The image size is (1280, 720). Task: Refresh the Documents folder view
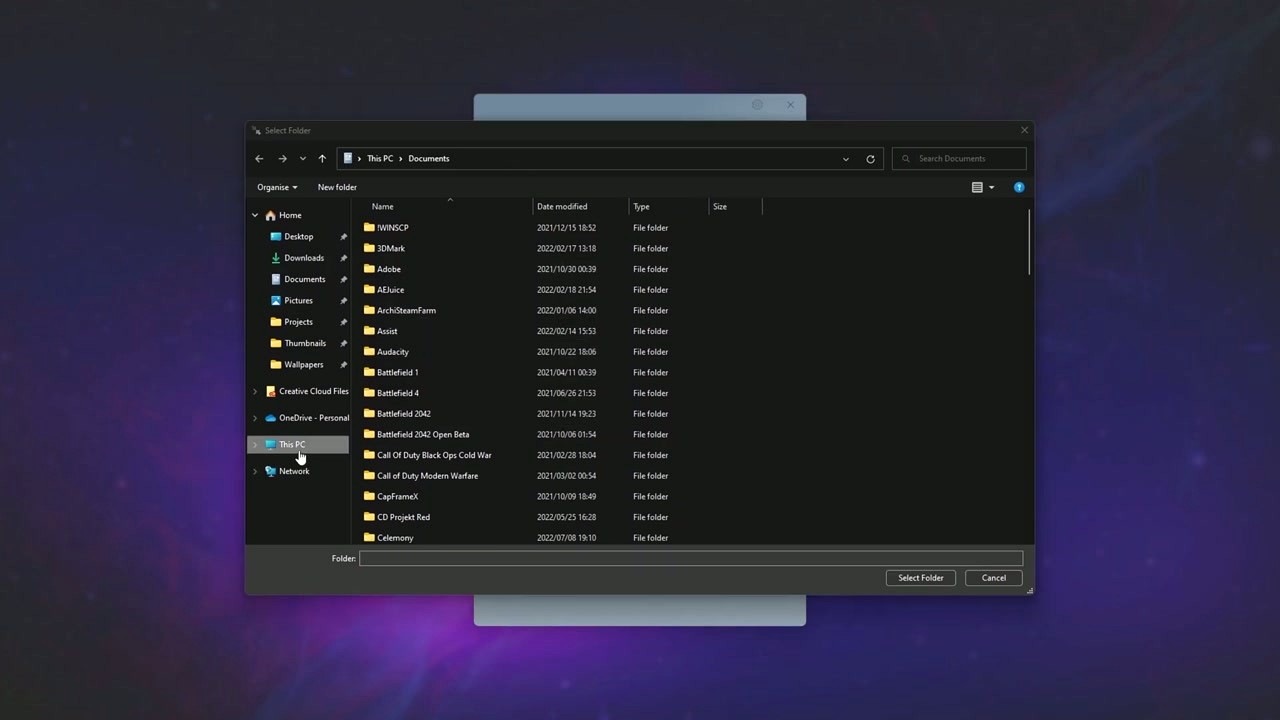click(x=870, y=158)
